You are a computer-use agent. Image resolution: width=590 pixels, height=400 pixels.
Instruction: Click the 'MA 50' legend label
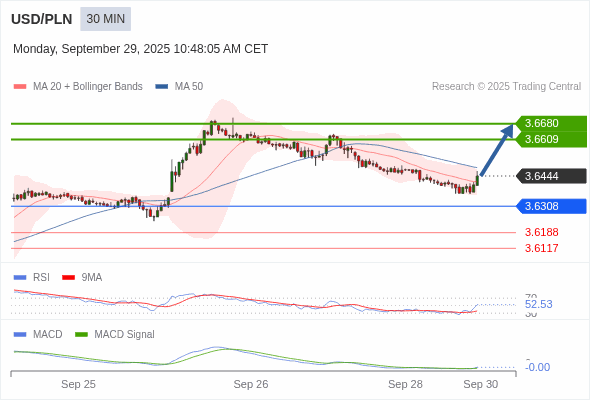[189, 87]
